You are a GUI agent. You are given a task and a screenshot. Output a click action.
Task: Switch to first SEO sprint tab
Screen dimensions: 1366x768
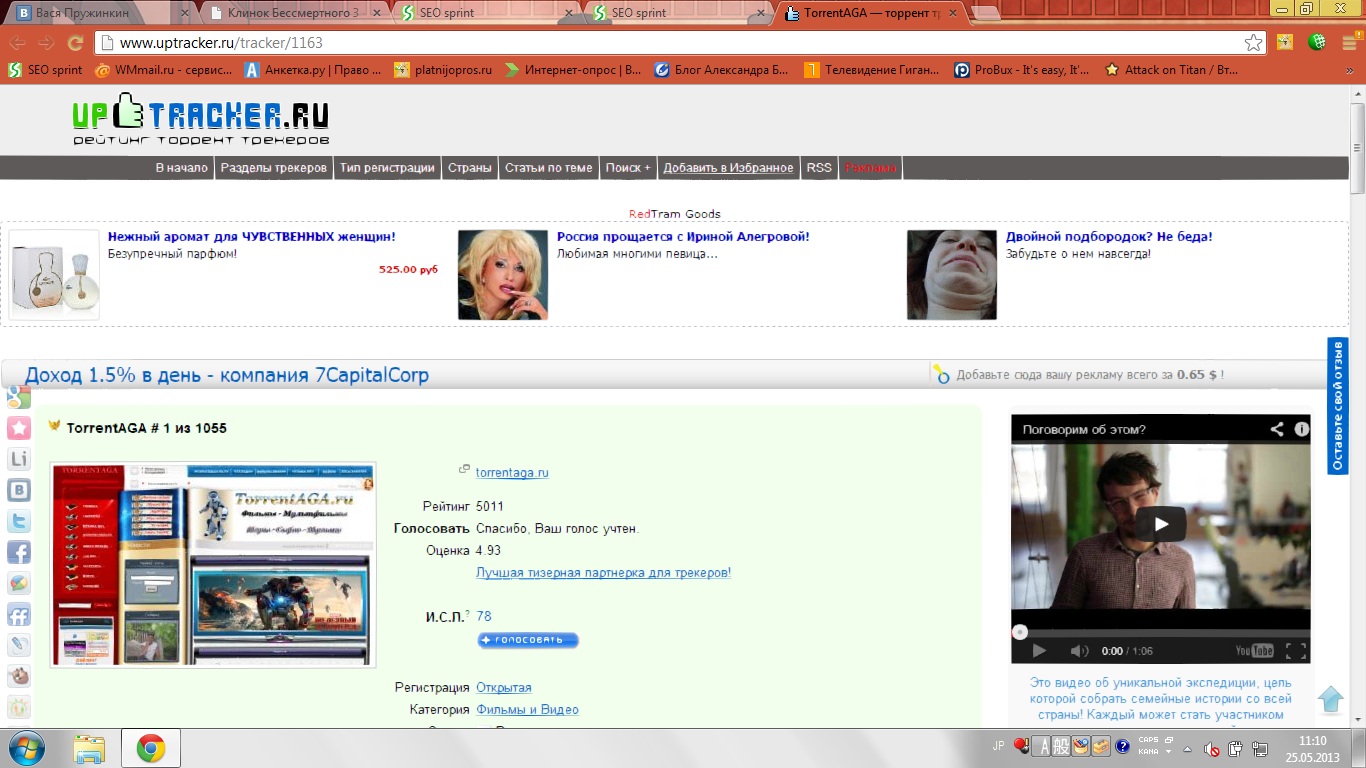tap(484, 13)
